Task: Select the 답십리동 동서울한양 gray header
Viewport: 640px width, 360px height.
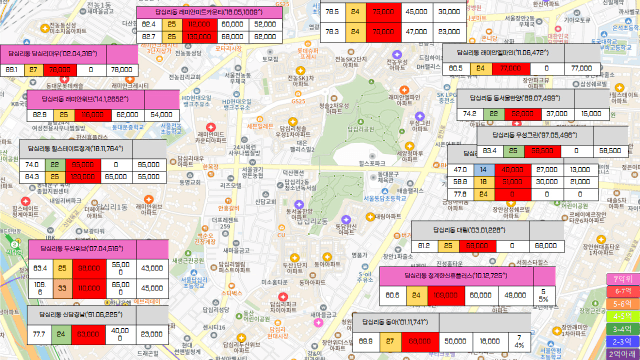Action: (515, 98)
